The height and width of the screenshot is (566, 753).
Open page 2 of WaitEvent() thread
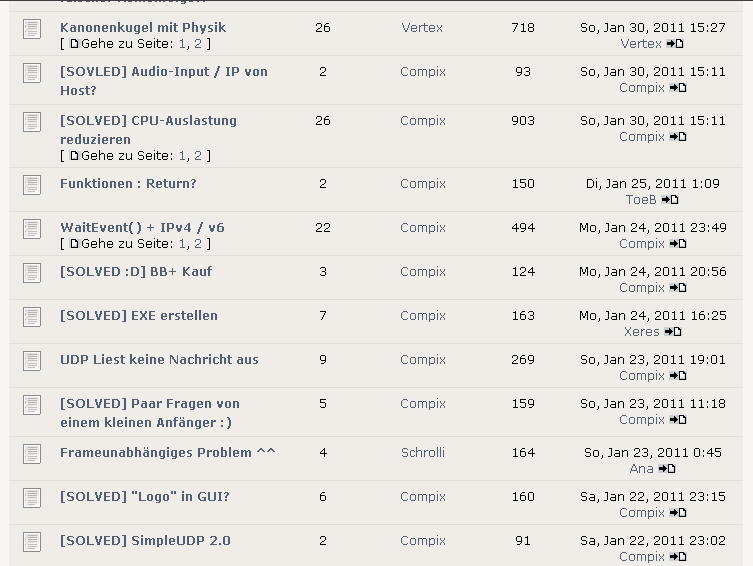[x=198, y=244]
